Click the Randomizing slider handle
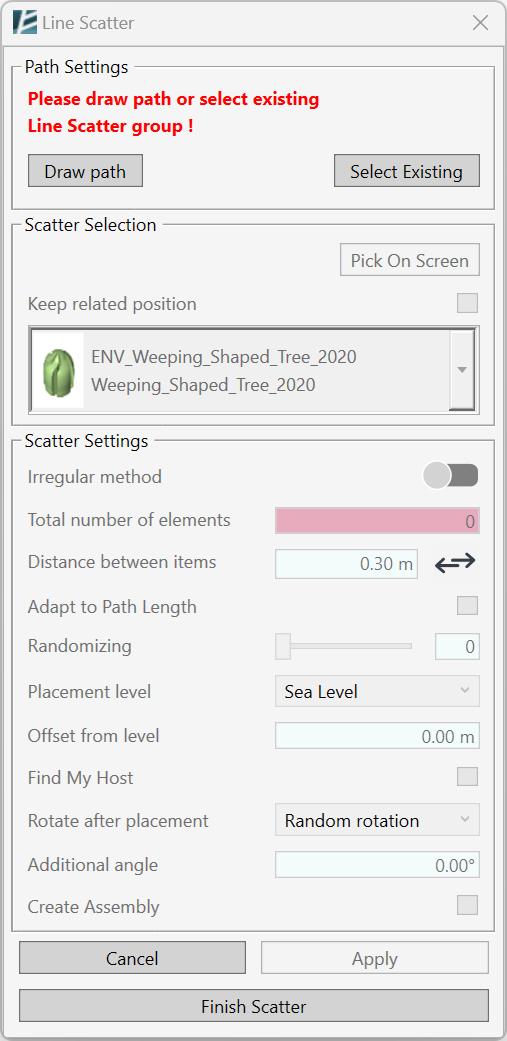This screenshot has height=1041, width=507. pos(283,646)
